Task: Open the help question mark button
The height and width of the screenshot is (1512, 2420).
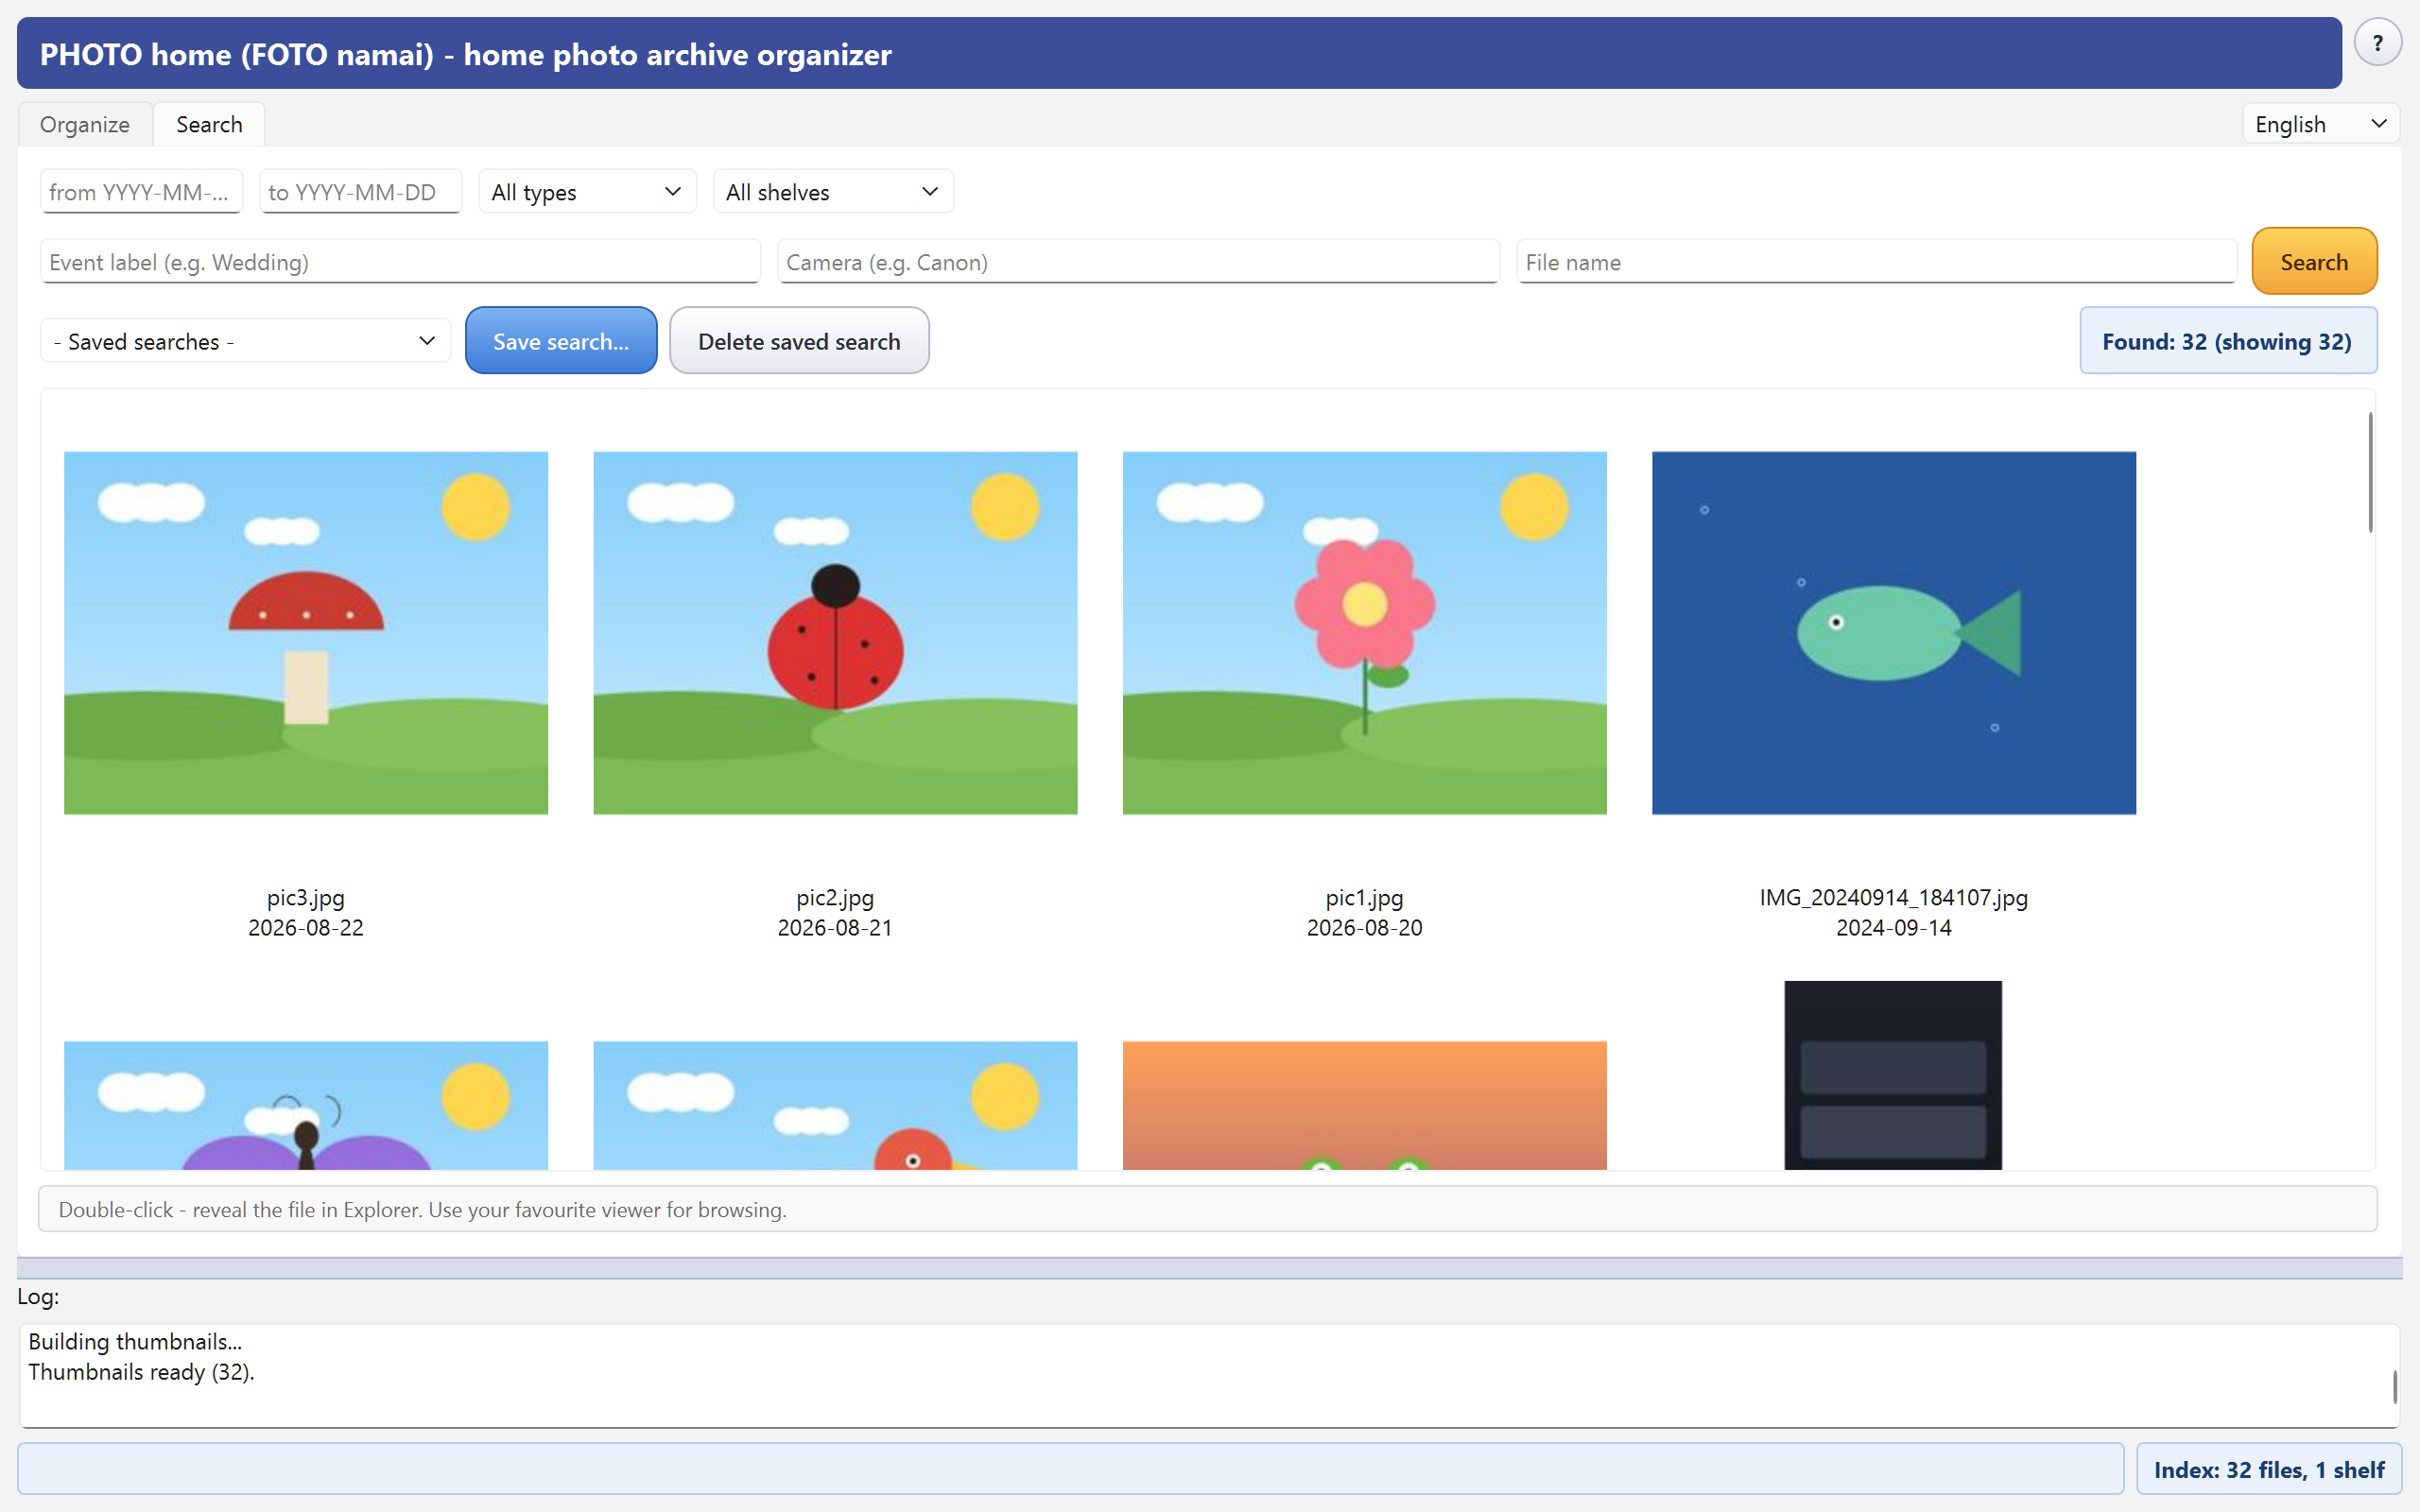Action: pos(2377,43)
